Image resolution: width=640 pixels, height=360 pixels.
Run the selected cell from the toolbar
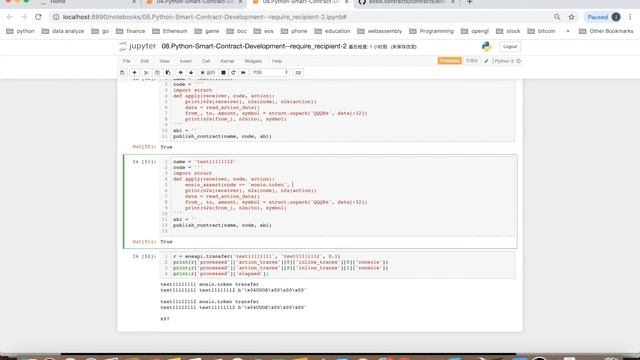coord(208,73)
